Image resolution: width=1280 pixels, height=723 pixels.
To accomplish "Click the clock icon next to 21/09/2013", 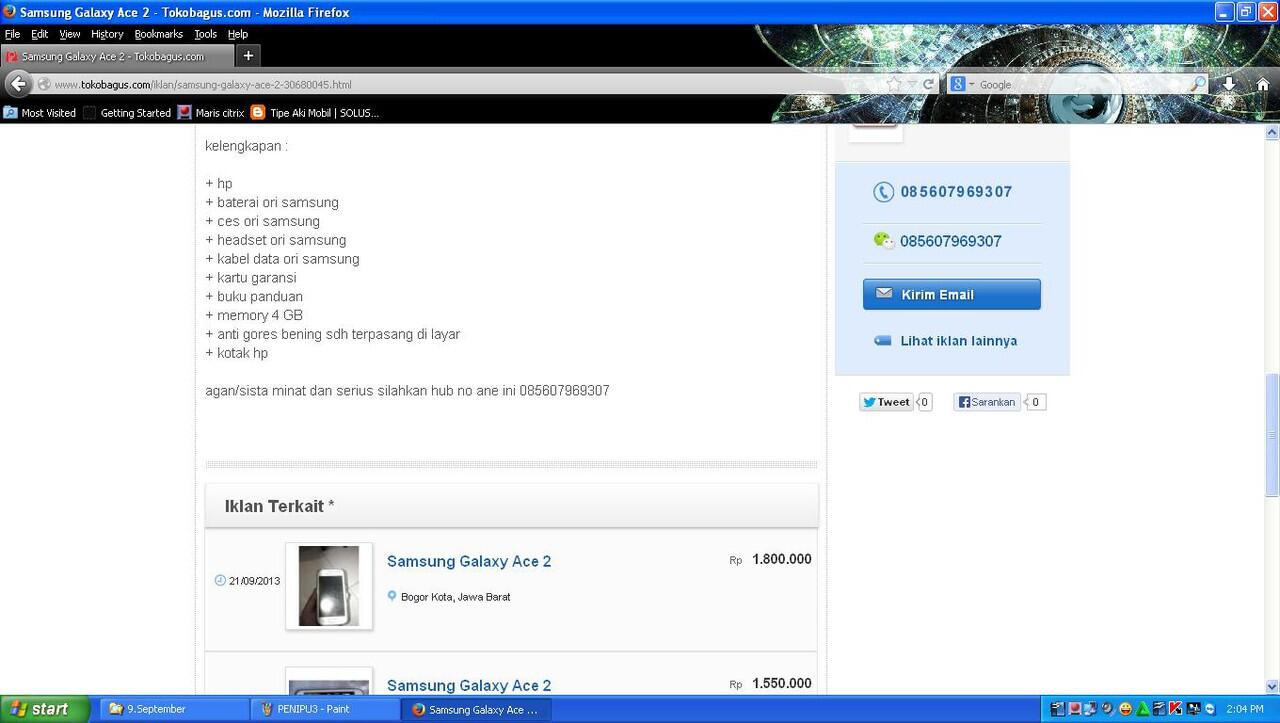I will [x=220, y=580].
